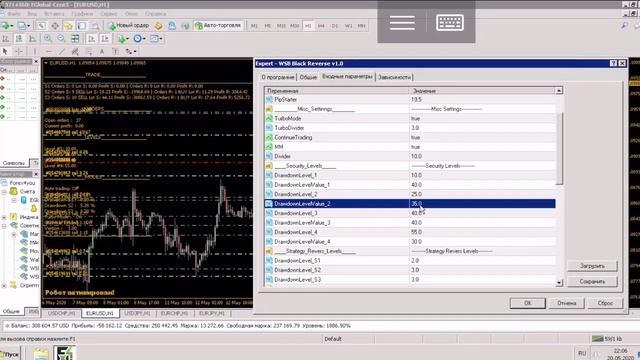Open the profiles dropdown in toolbar

point(24,26)
